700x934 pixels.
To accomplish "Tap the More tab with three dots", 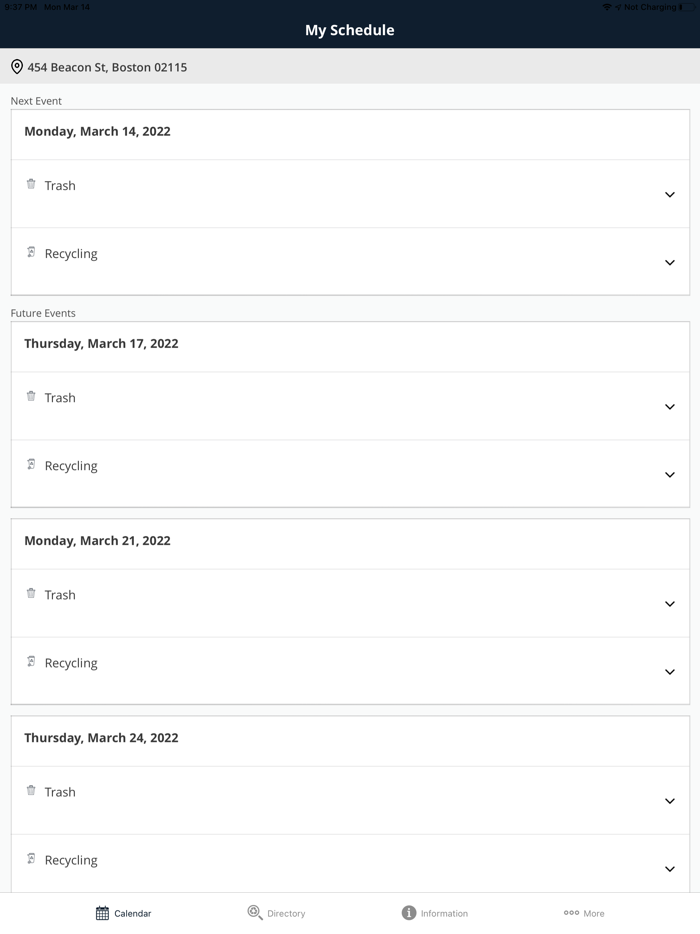I will coord(583,912).
